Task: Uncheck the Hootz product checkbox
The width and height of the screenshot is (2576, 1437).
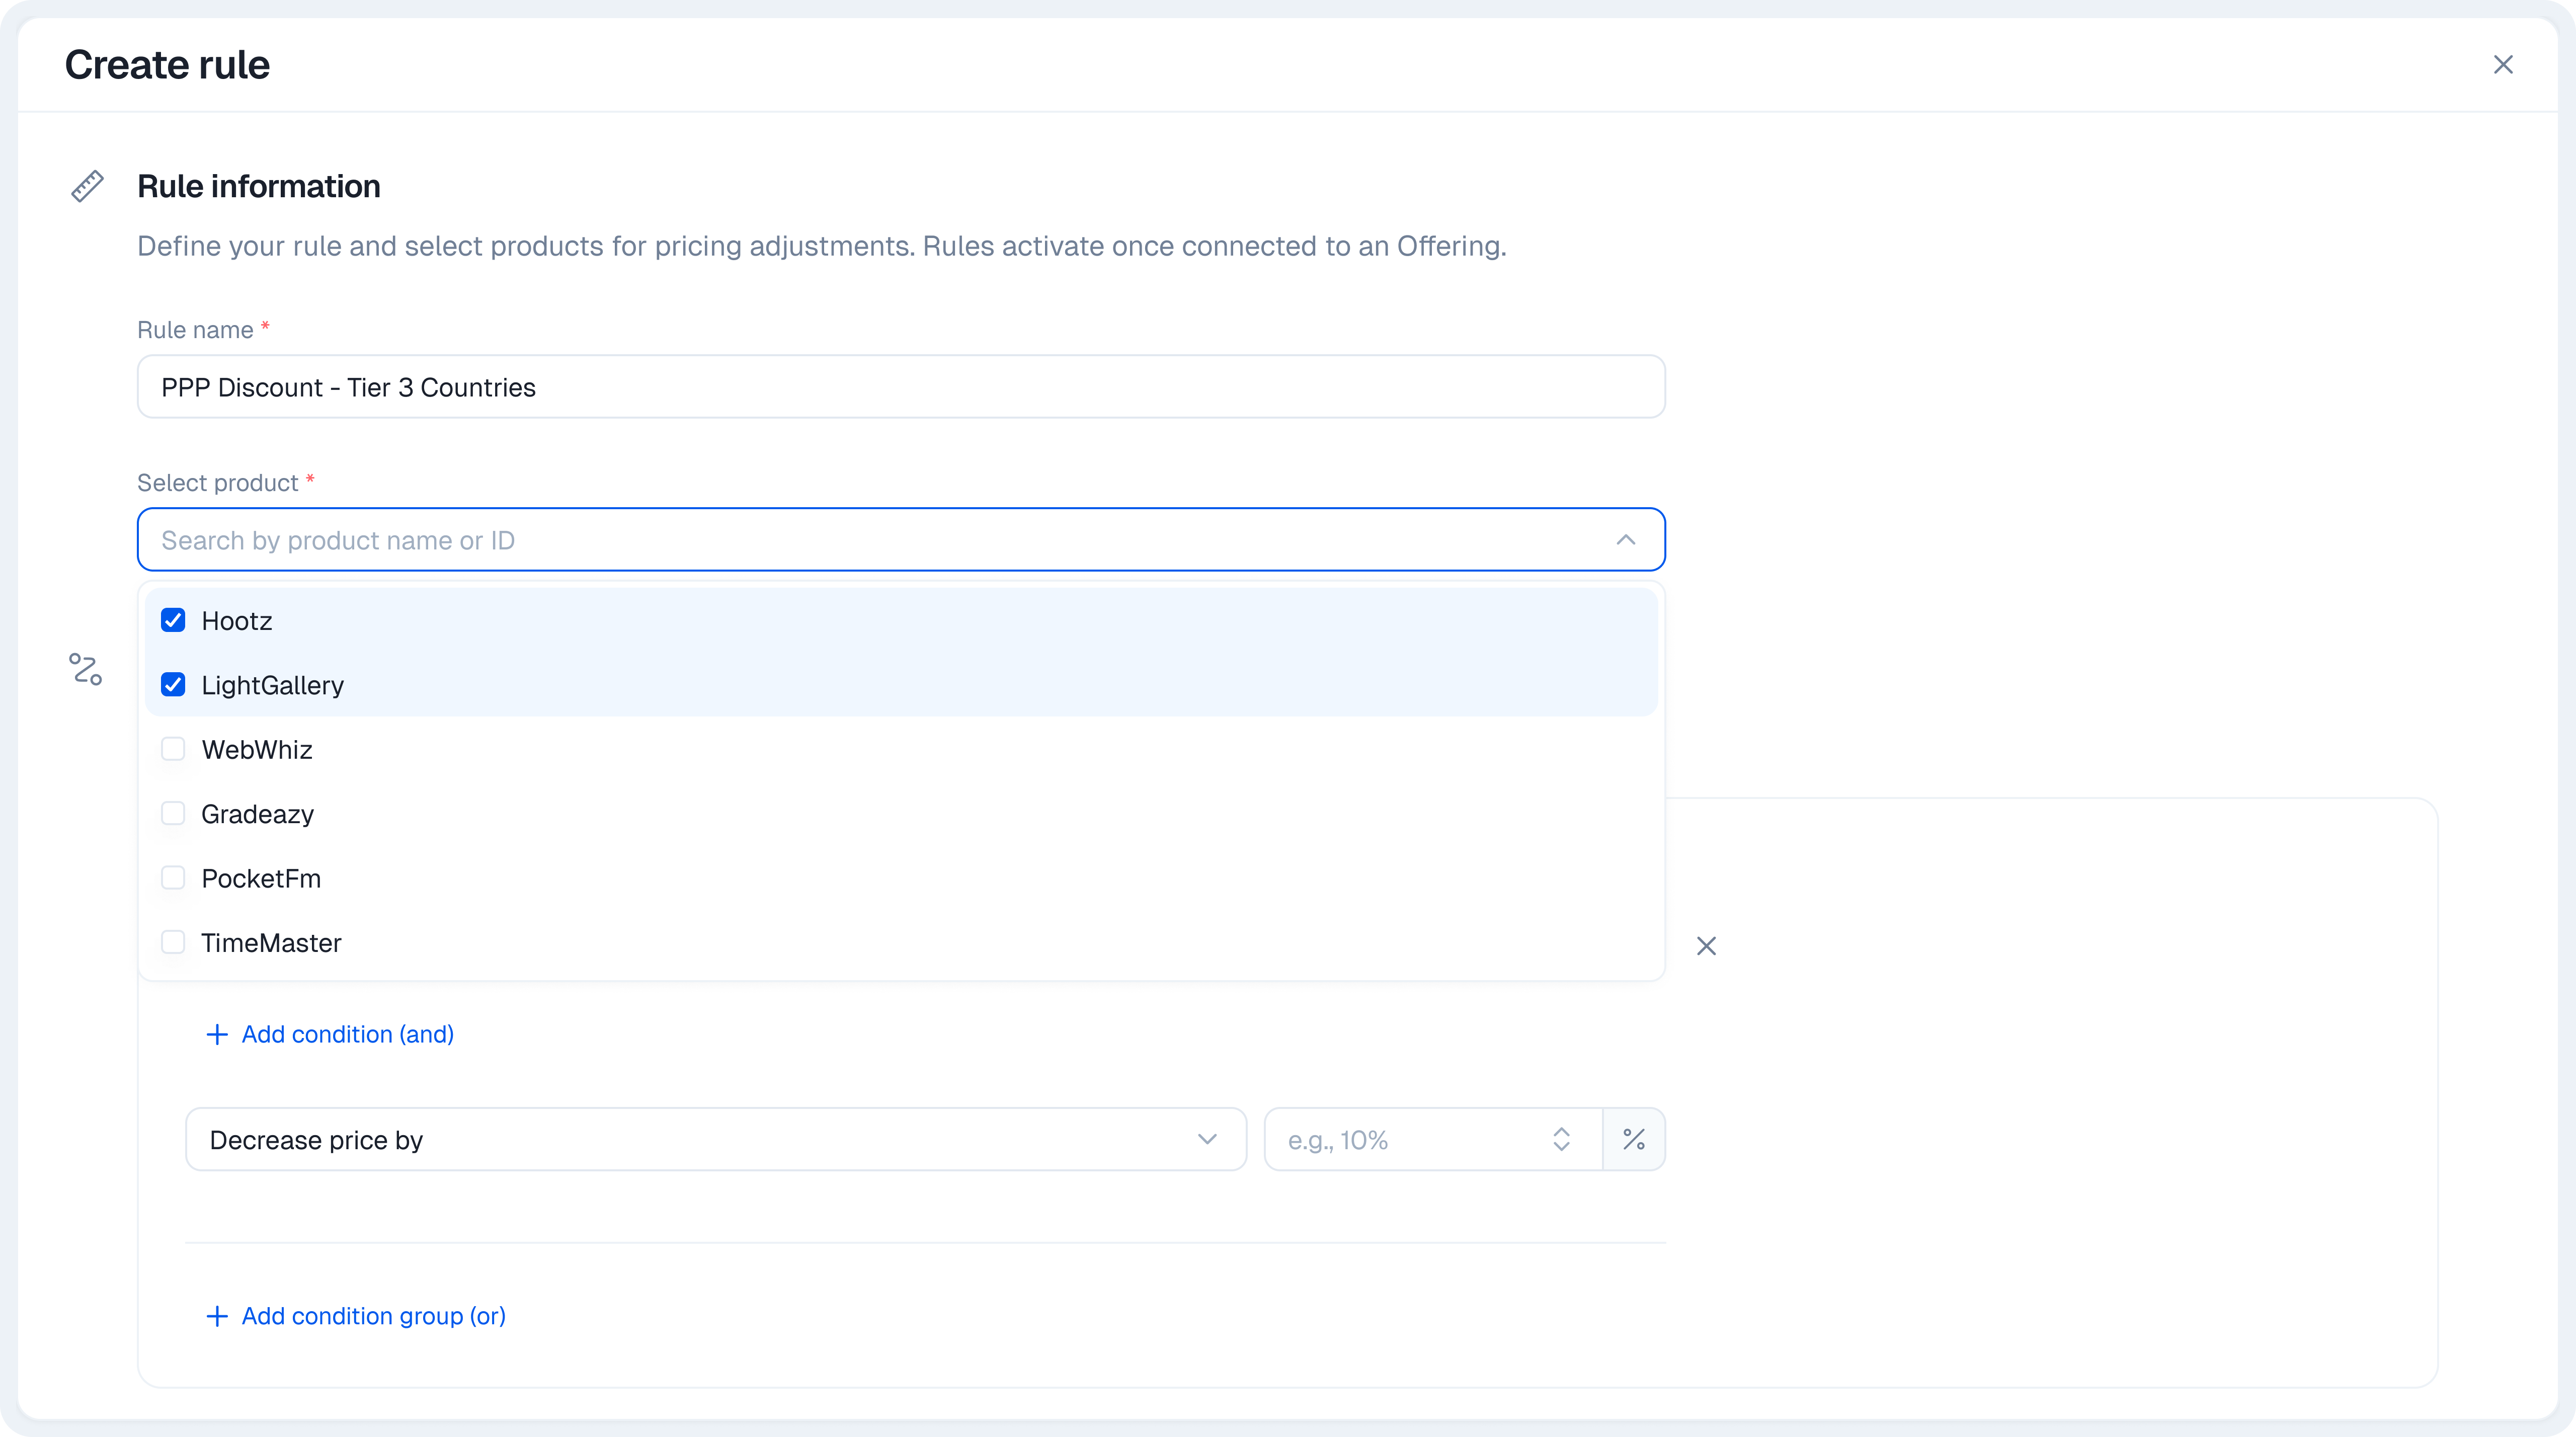Action: (x=173, y=621)
